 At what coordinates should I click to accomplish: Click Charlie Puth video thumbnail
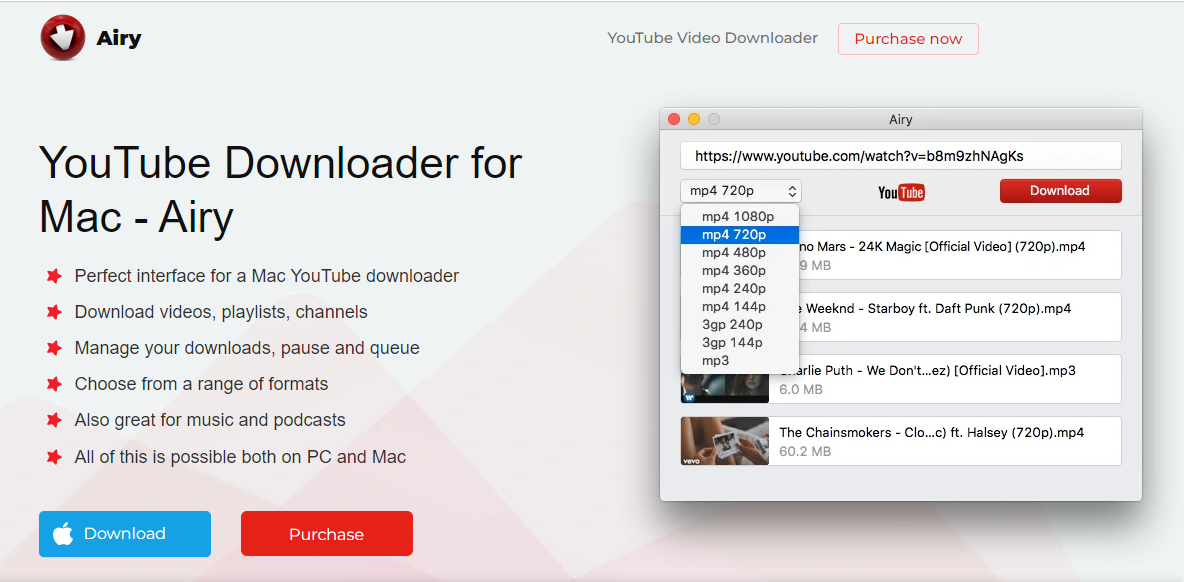(724, 388)
